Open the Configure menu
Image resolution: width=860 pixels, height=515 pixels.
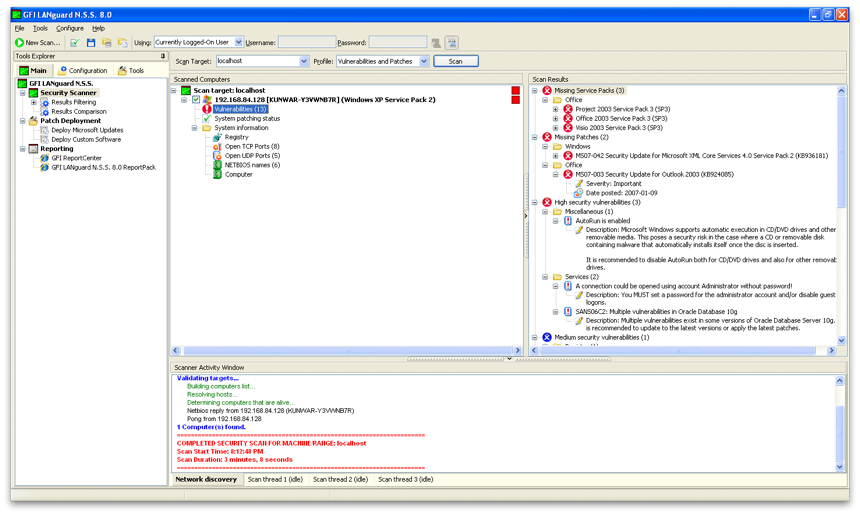[x=70, y=28]
